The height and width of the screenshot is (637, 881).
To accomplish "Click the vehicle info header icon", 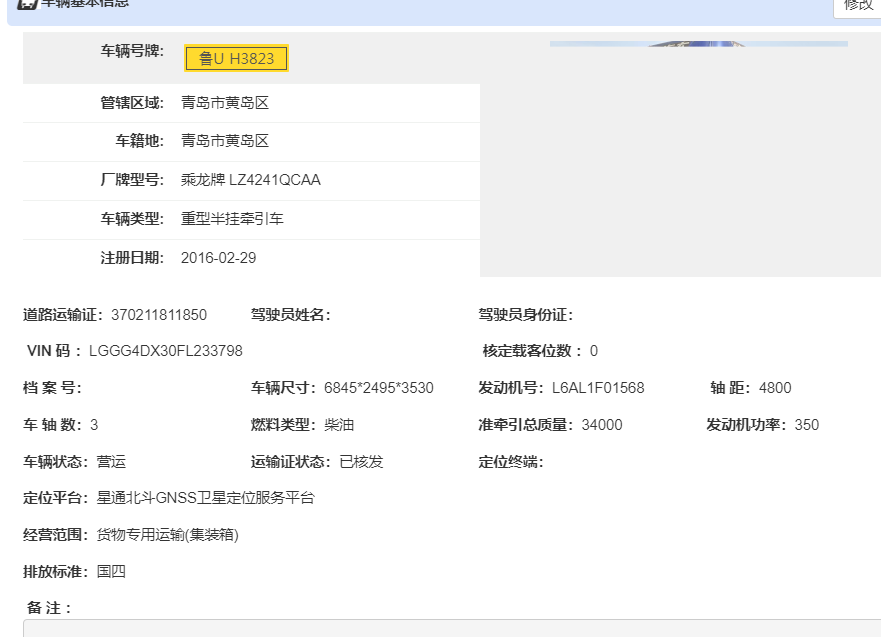I will [x=27, y=4].
